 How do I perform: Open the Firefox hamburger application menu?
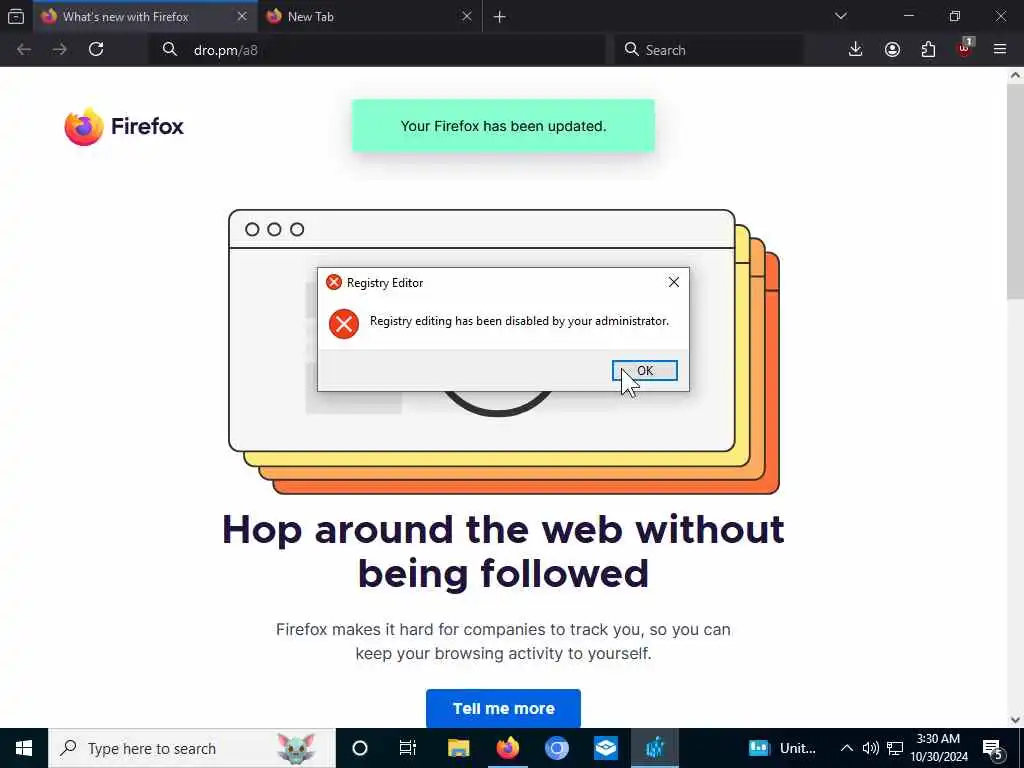(x=1000, y=50)
